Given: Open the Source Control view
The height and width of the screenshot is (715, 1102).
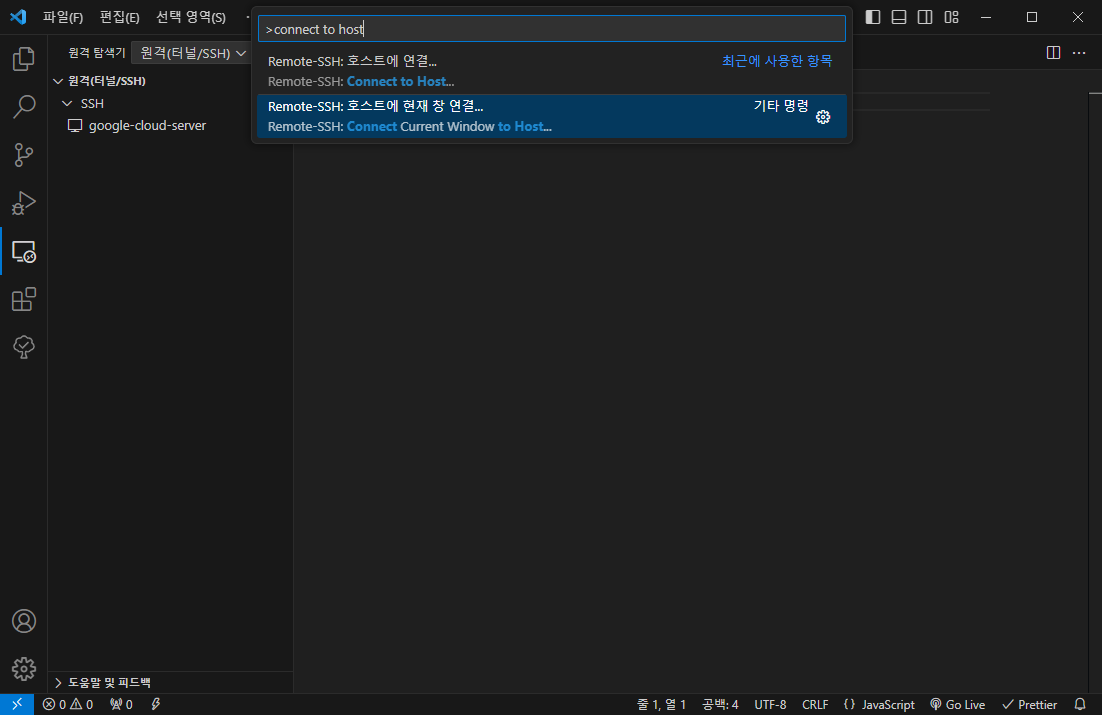Looking at the screenshot, I should (24, 155).
